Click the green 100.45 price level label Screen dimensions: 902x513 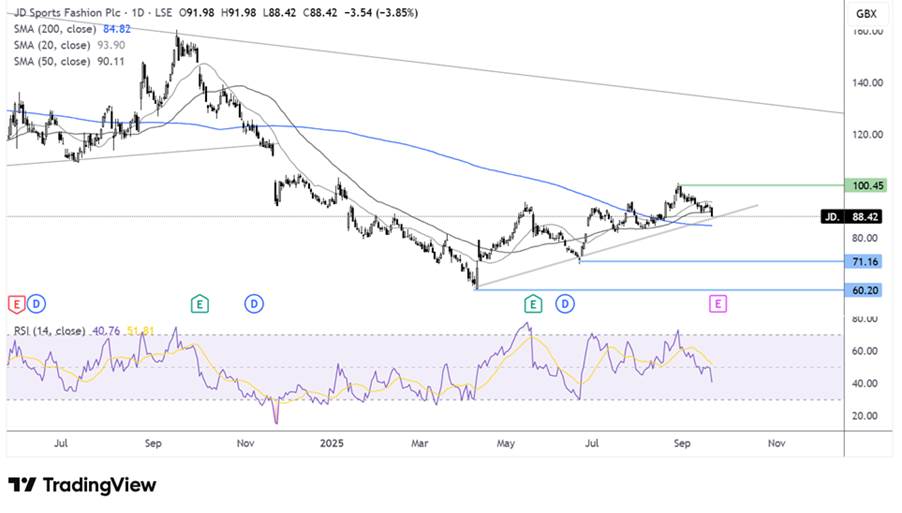click(x=866, y=185)
